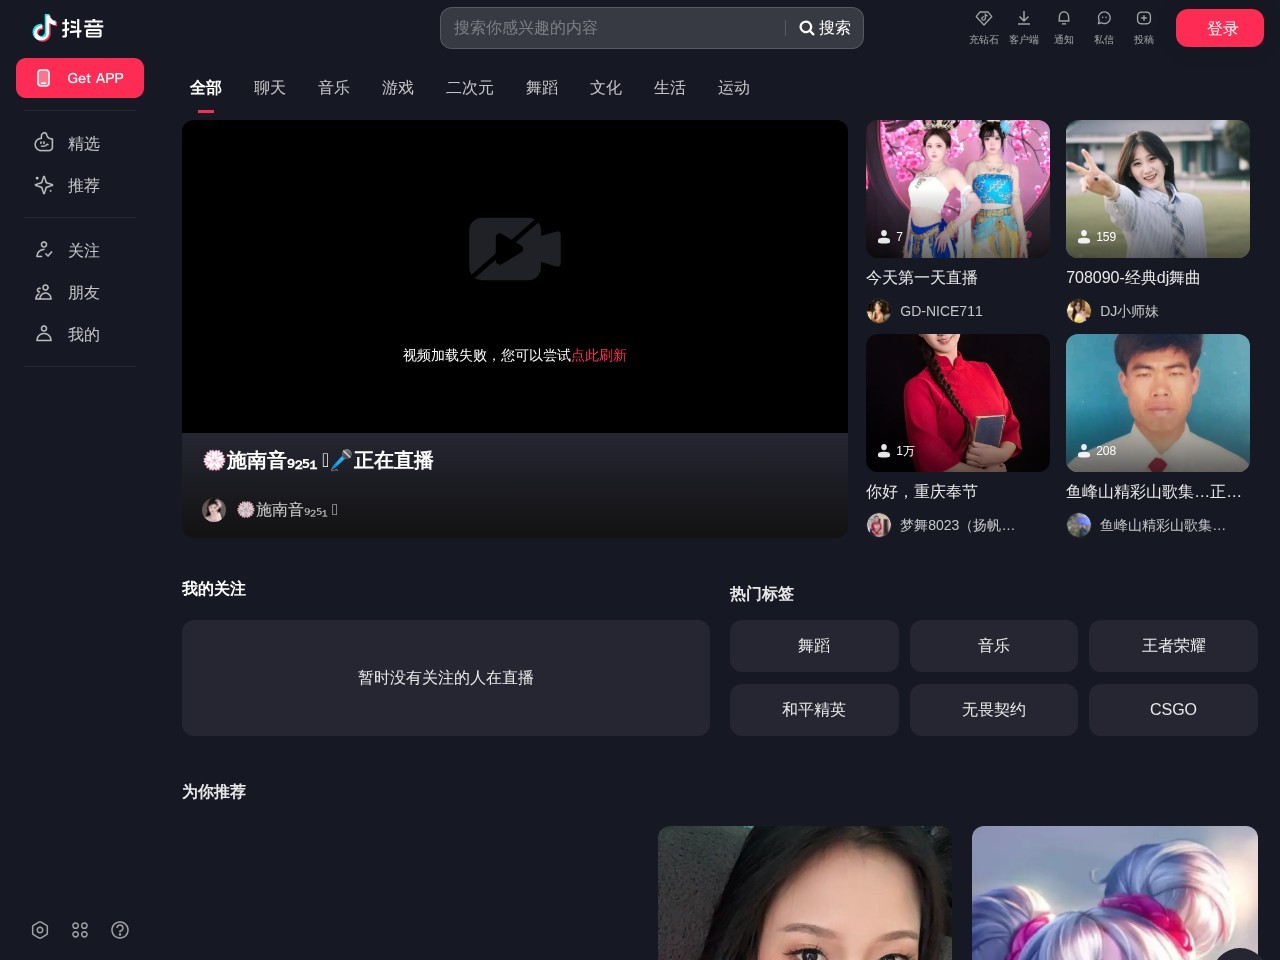This screenshot has height=960, width=1280.
Task: Click the Douyin 抖音 logo
Action: point(68,28)
